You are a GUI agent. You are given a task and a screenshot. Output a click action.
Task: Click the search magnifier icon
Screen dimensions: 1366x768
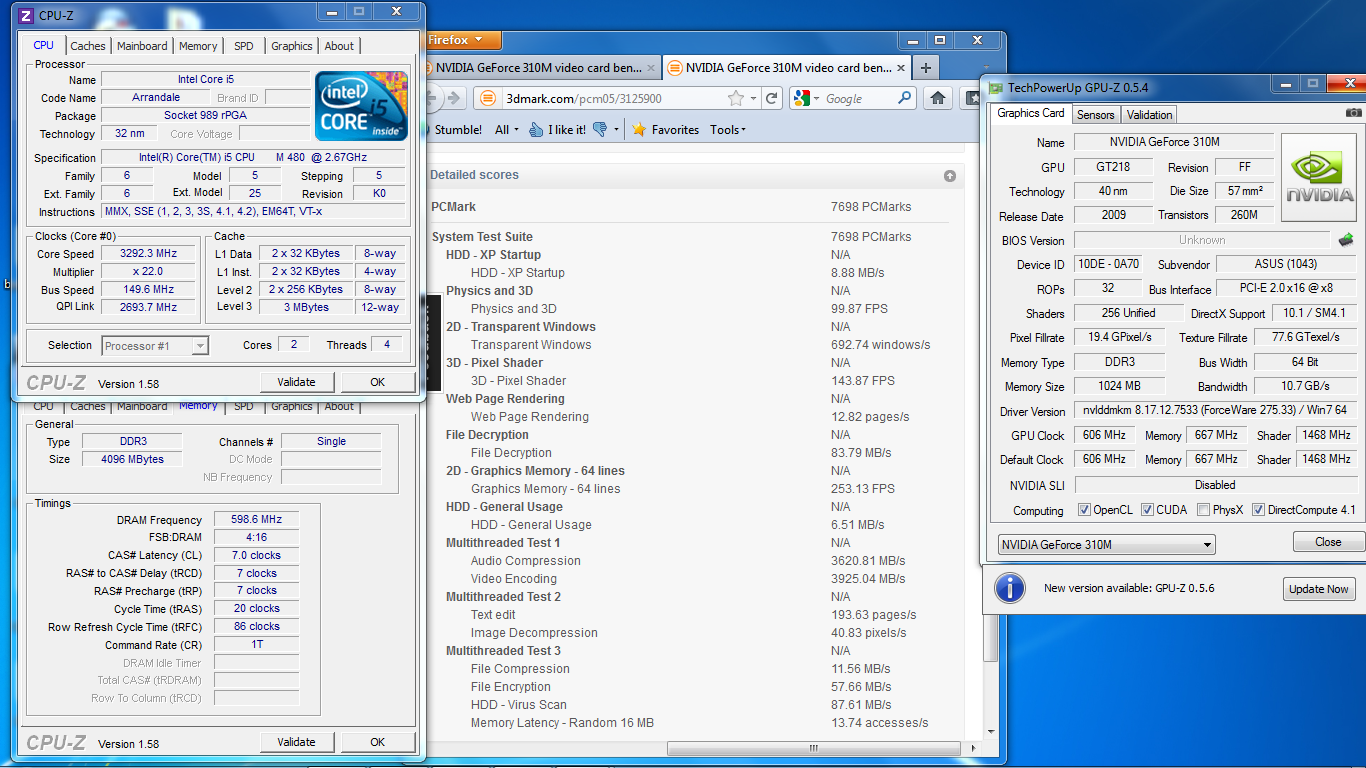point(904,98)
